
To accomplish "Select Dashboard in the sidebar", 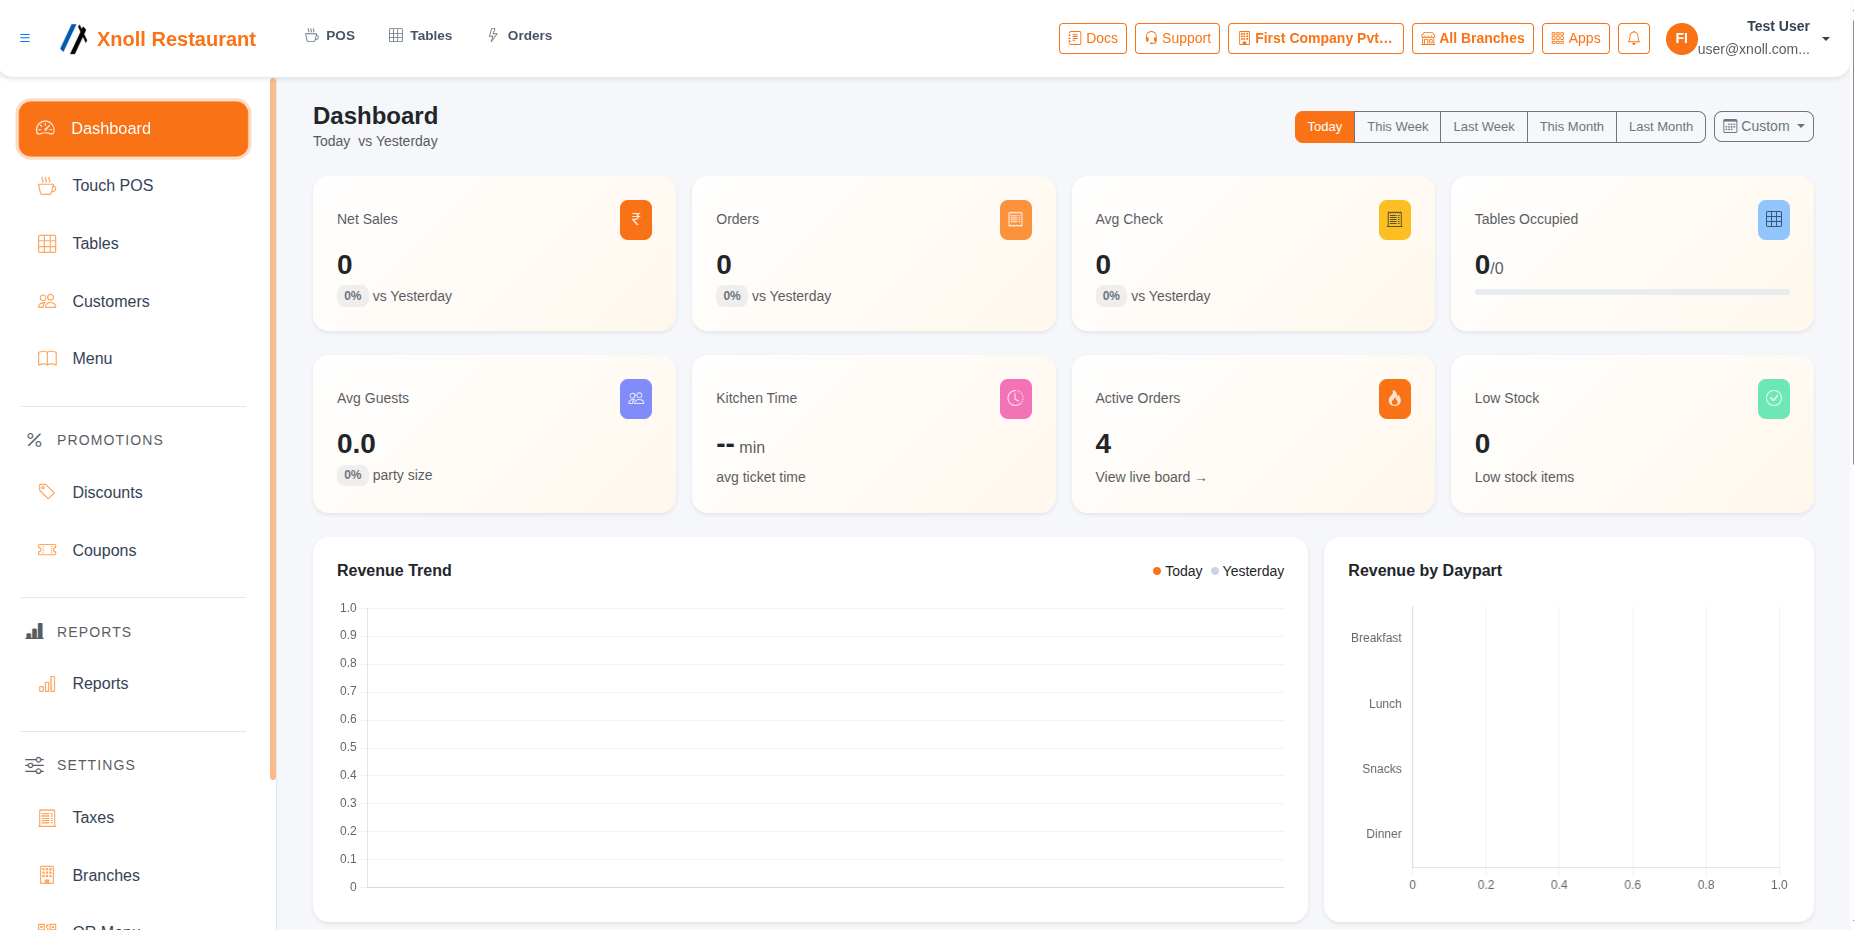I will pos(133,129).
